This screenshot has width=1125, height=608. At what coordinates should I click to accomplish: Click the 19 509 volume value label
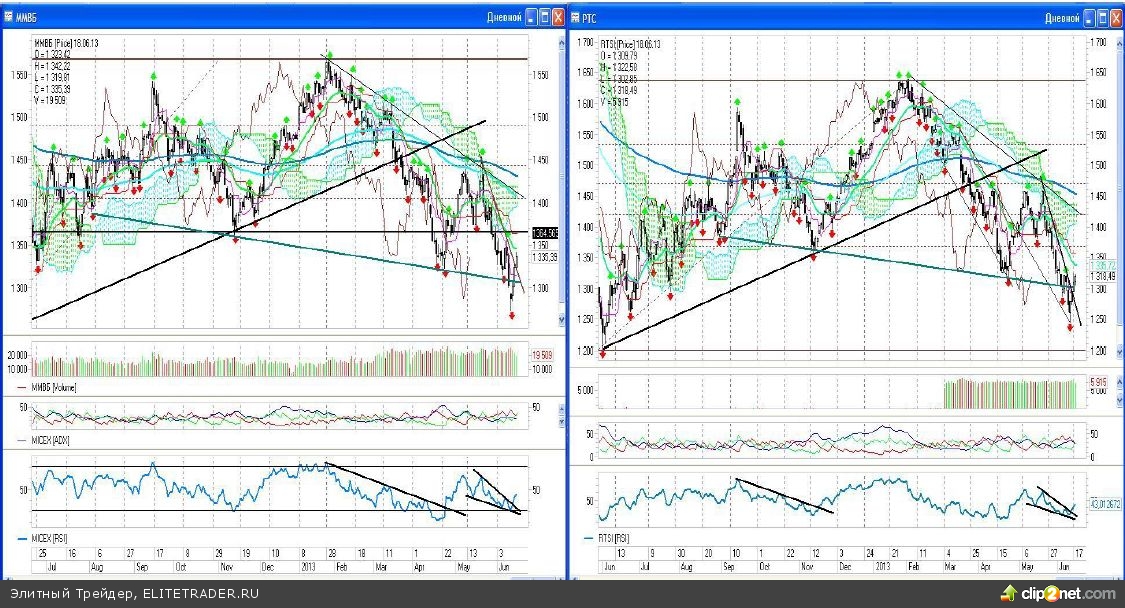542,355
